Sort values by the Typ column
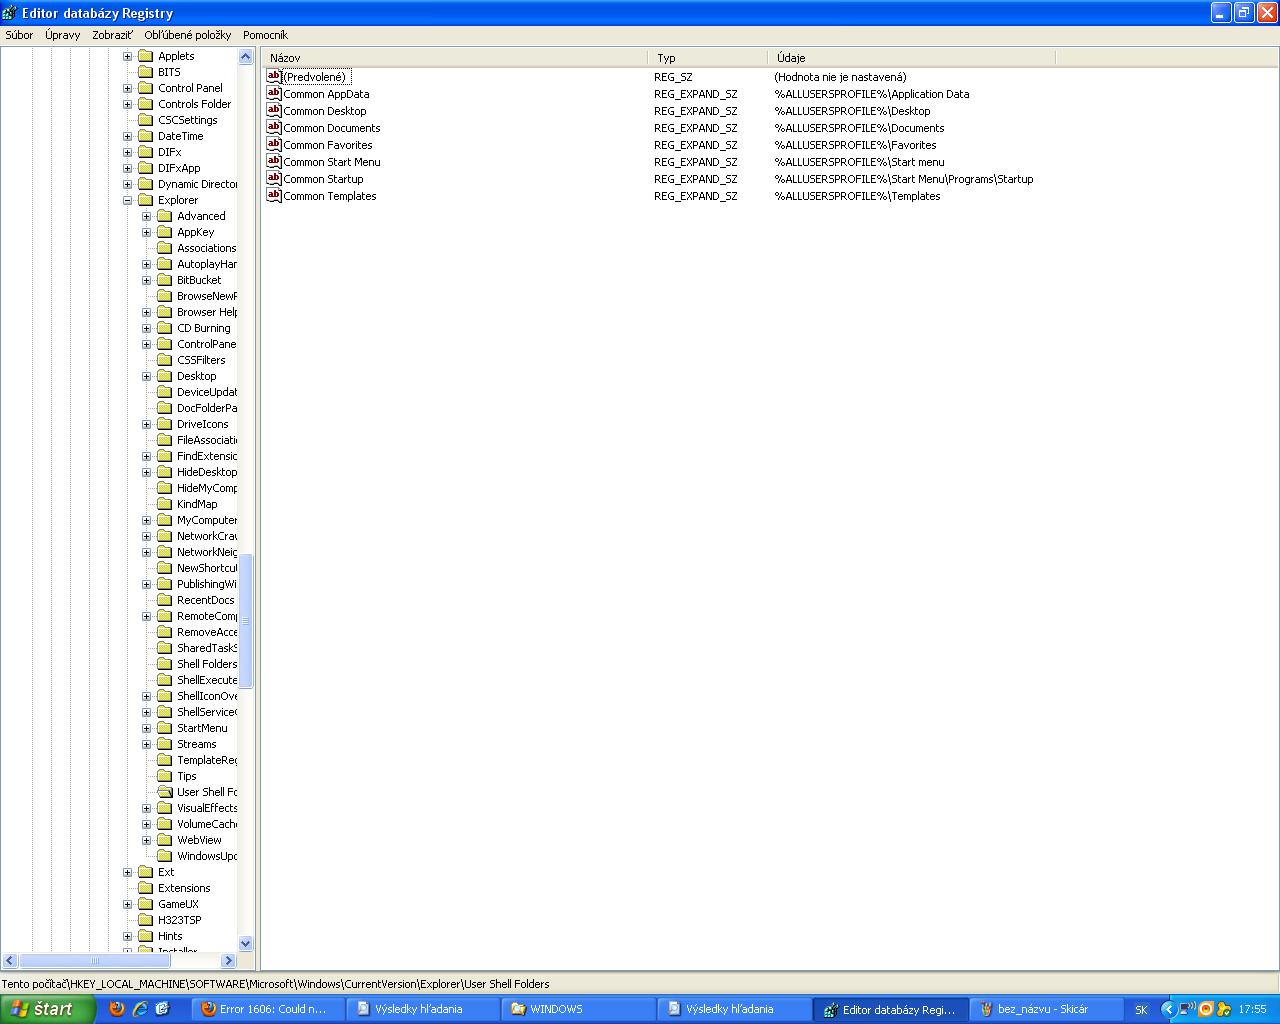The width and height of the screenshot is (1280, 1024). pyautogui.click(x=708, y=58)
